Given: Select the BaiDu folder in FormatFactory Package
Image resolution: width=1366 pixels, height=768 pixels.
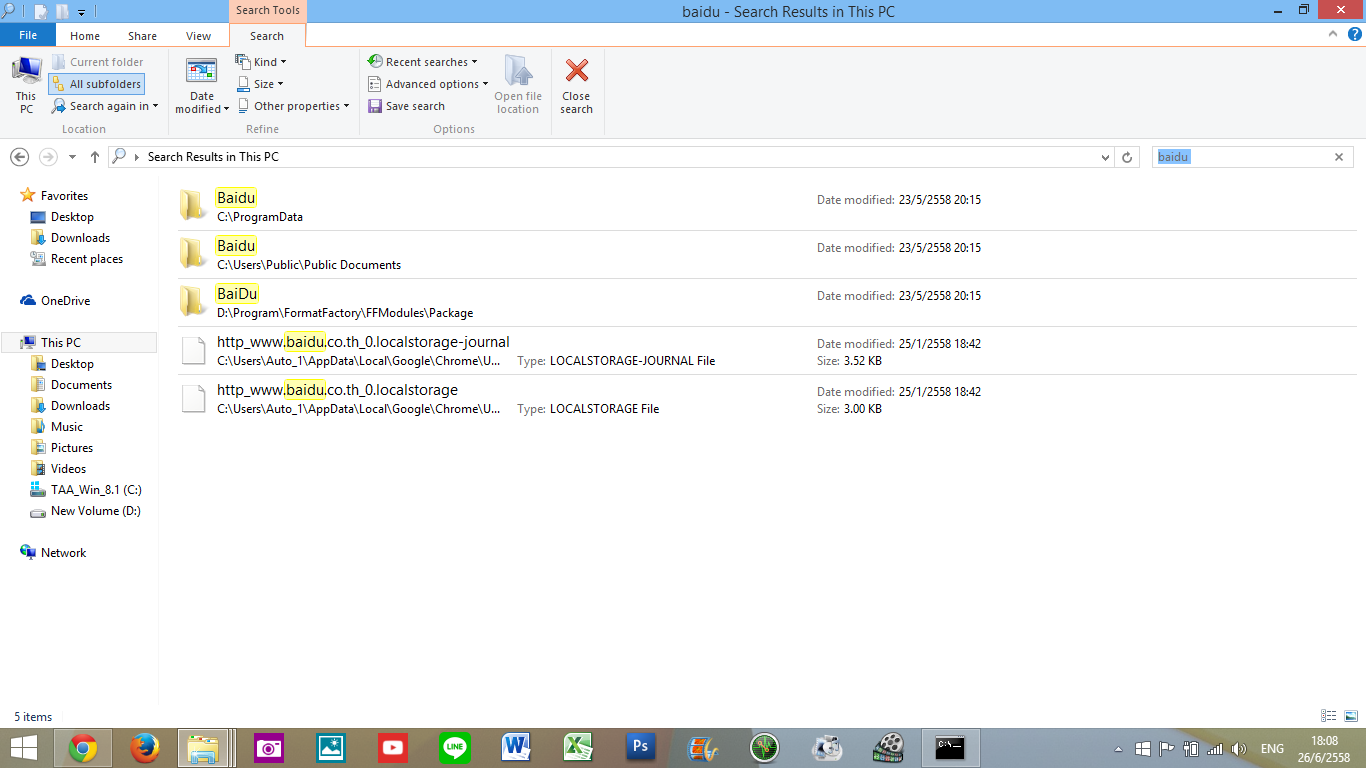Looking at the screenshot, I should [767, 303].
